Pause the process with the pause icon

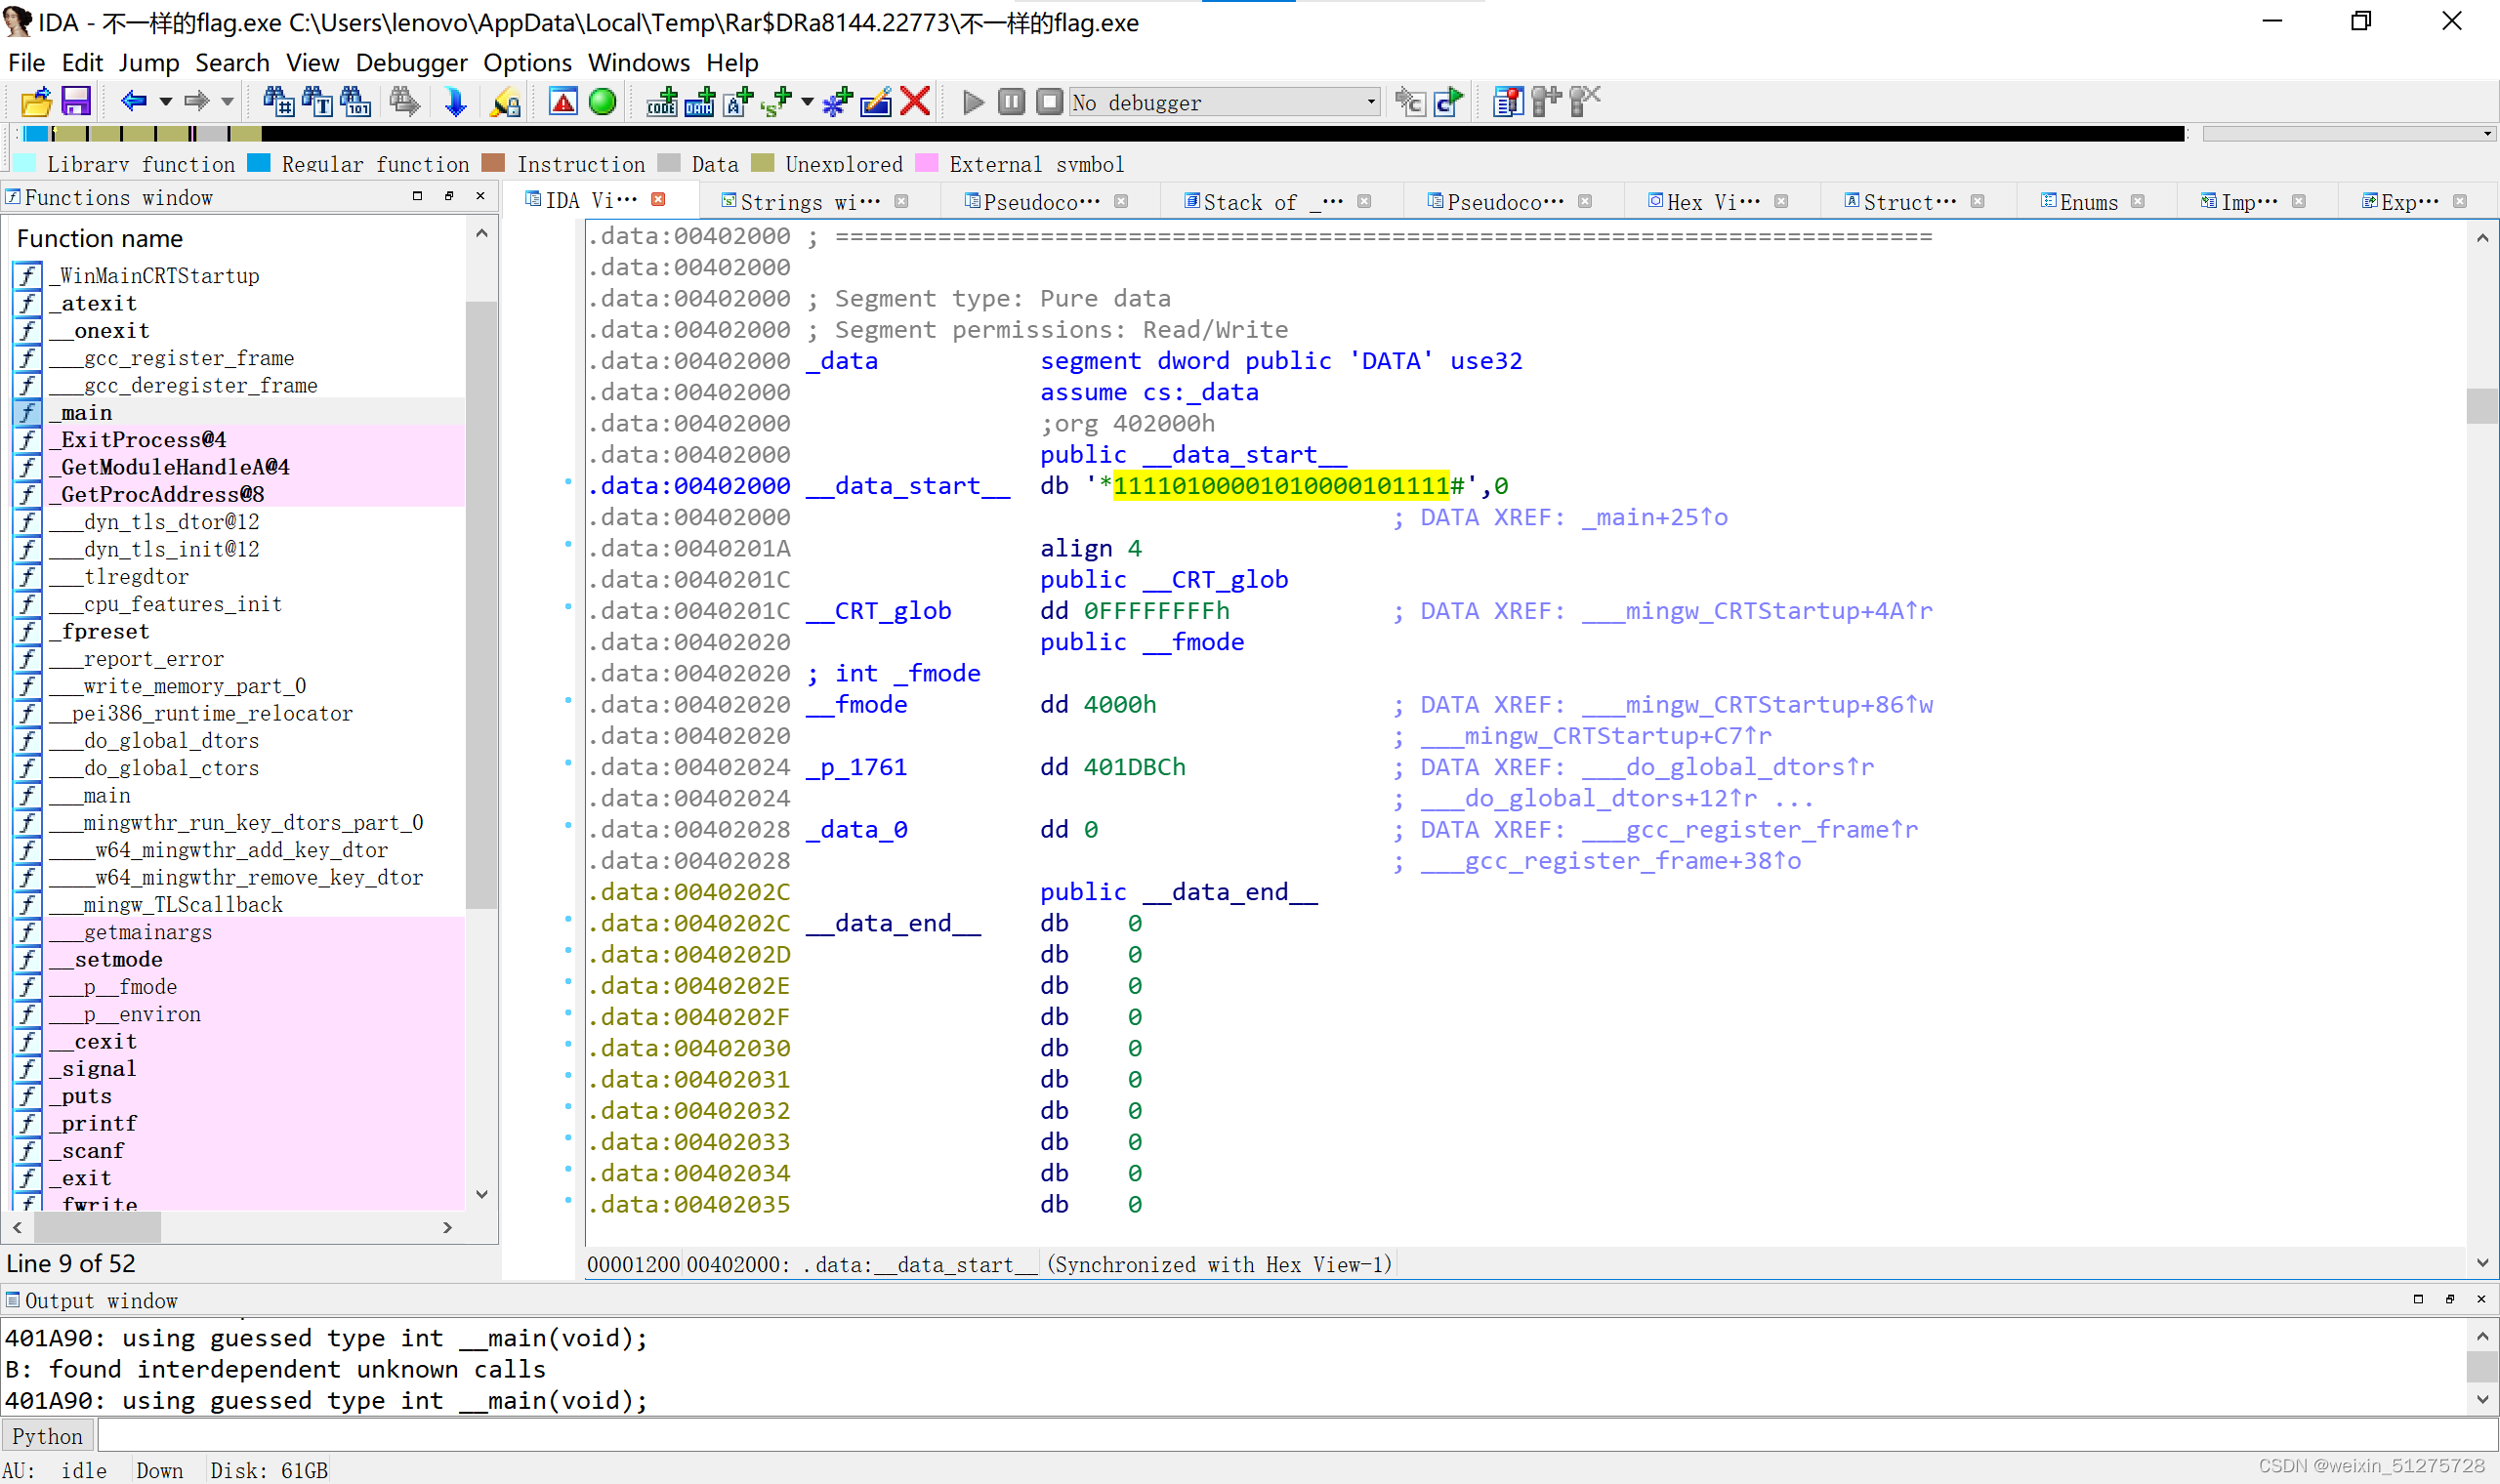[x=1011, y=101]
